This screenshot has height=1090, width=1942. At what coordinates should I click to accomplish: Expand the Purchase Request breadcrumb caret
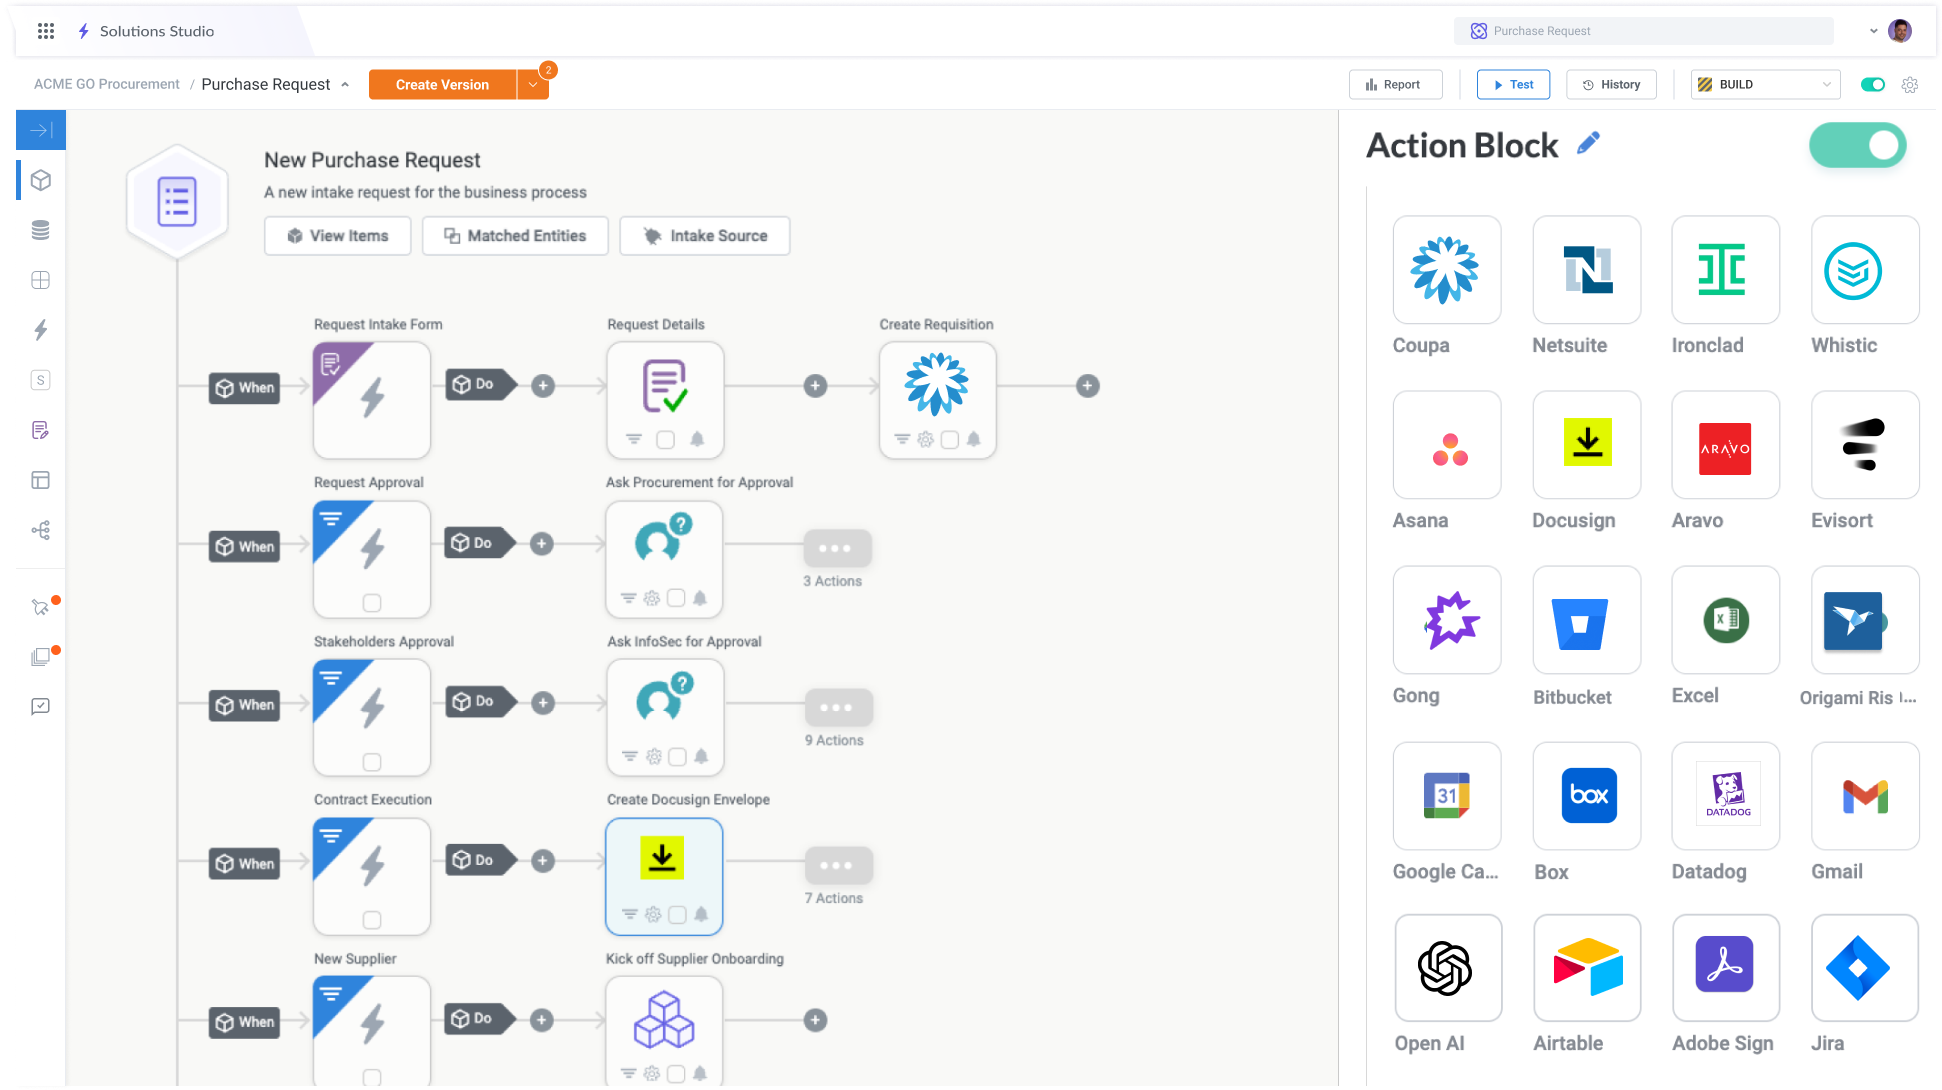[x=345, y=85]
